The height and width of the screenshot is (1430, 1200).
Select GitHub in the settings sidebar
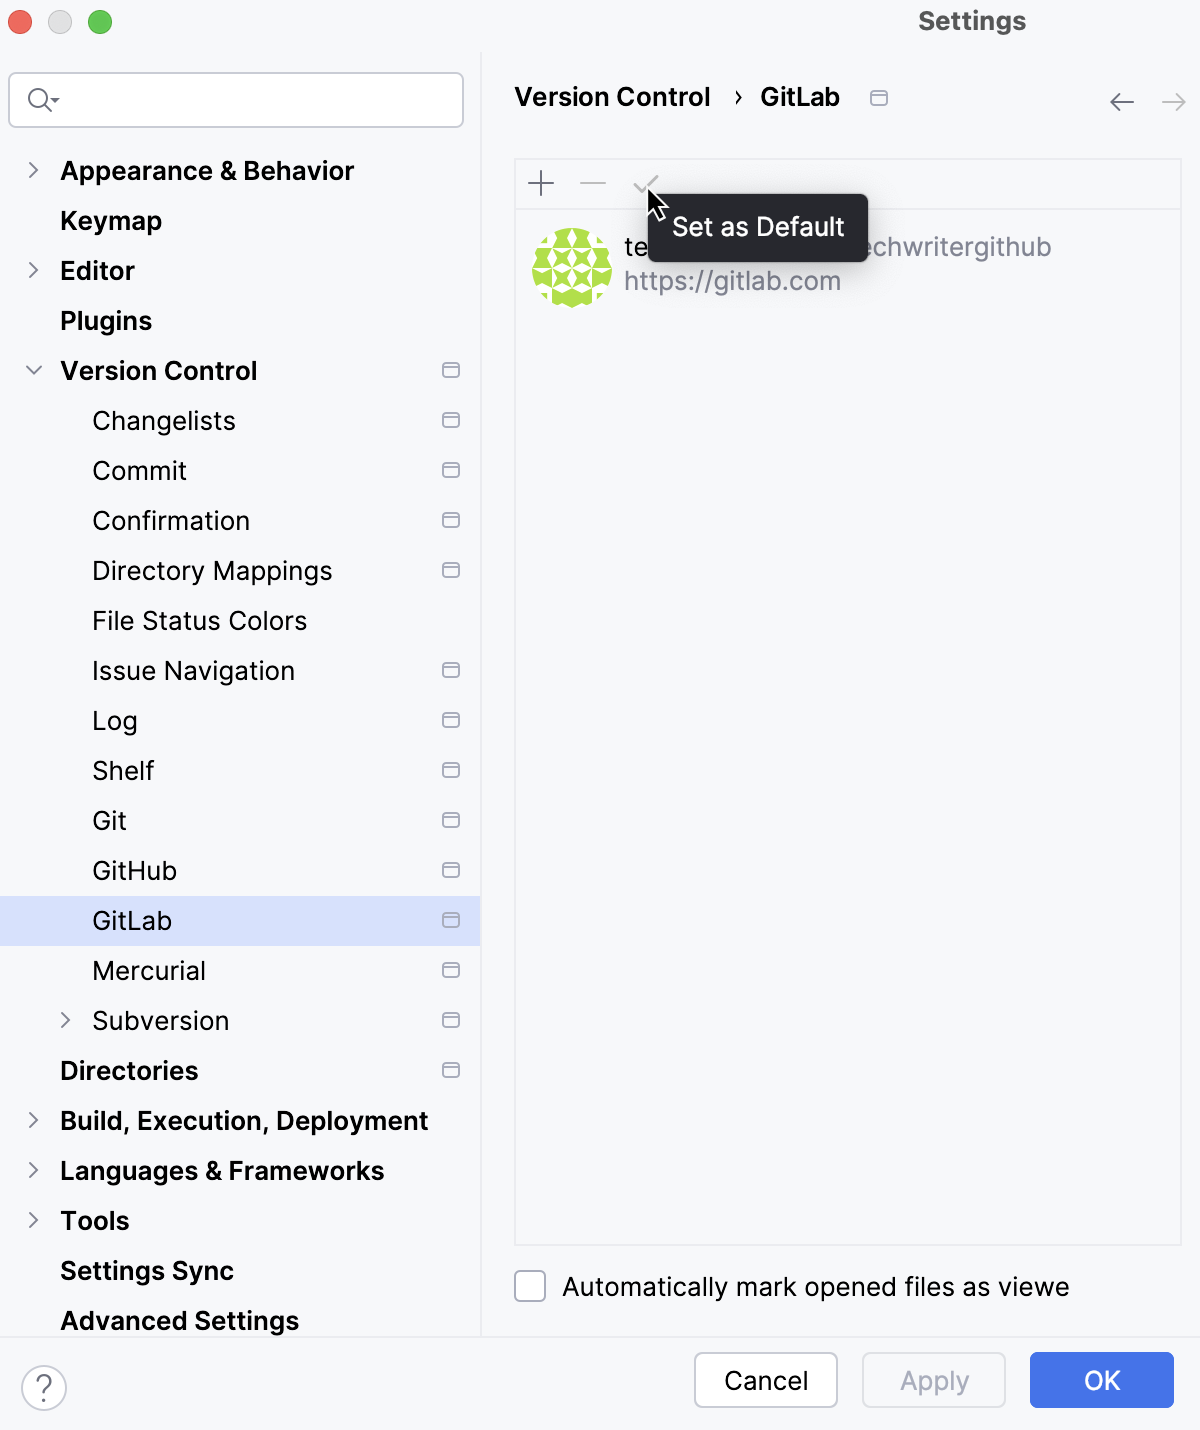(135, 870)
